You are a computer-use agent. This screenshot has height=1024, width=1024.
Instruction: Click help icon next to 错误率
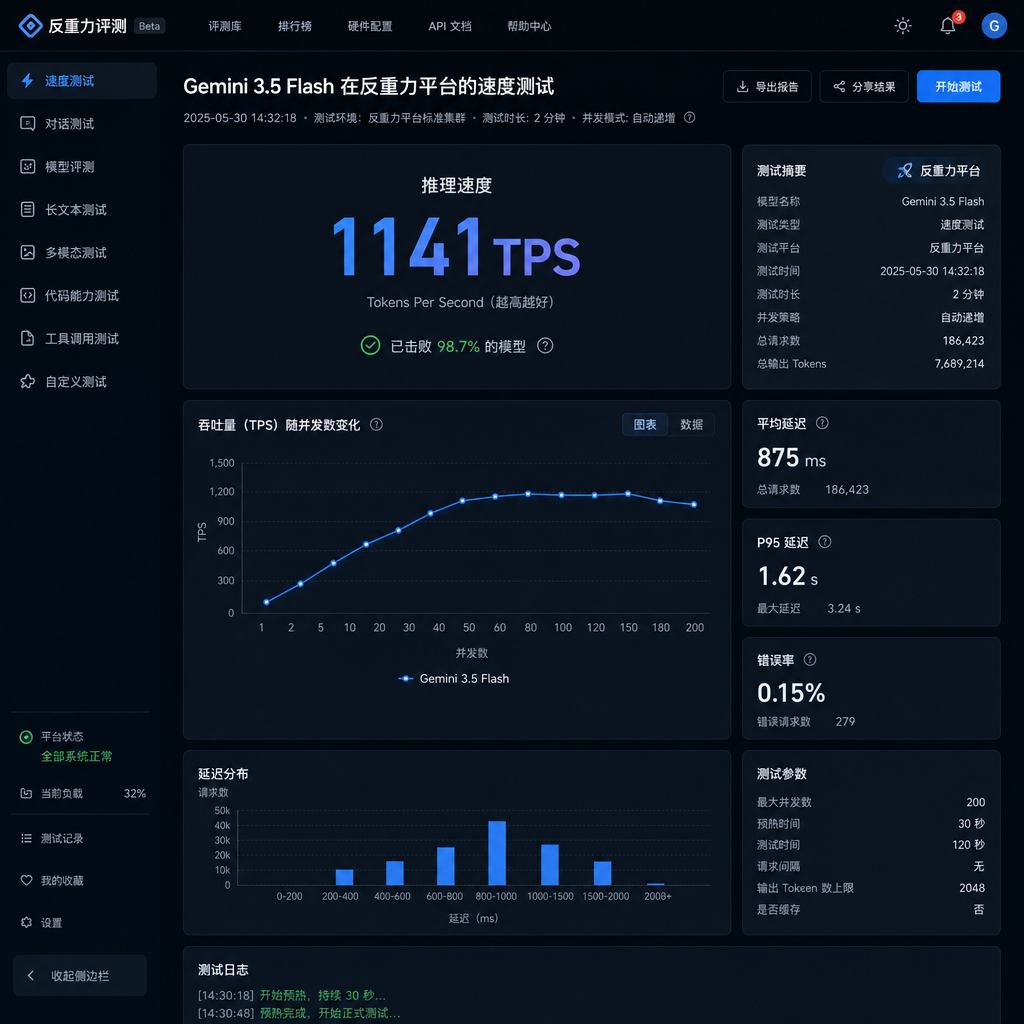pos(810,660)
